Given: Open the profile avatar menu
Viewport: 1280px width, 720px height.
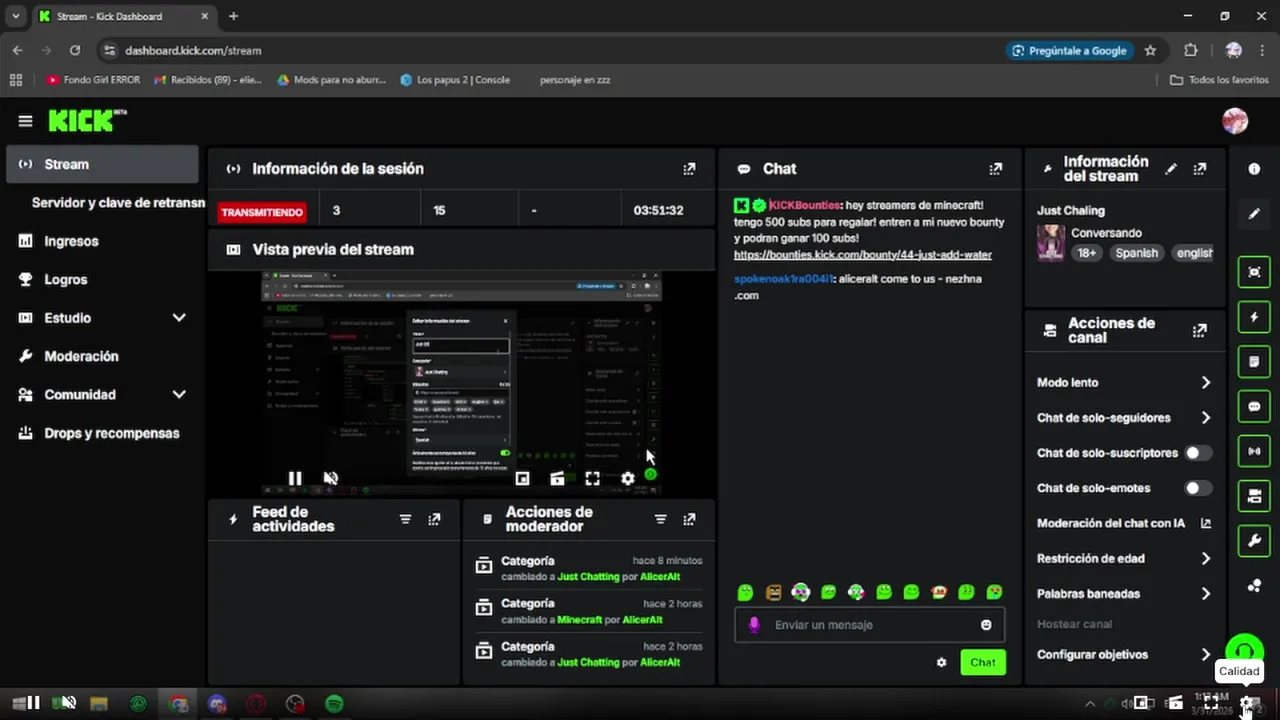Looking at the screenshot, I should tap(1235, 121).
